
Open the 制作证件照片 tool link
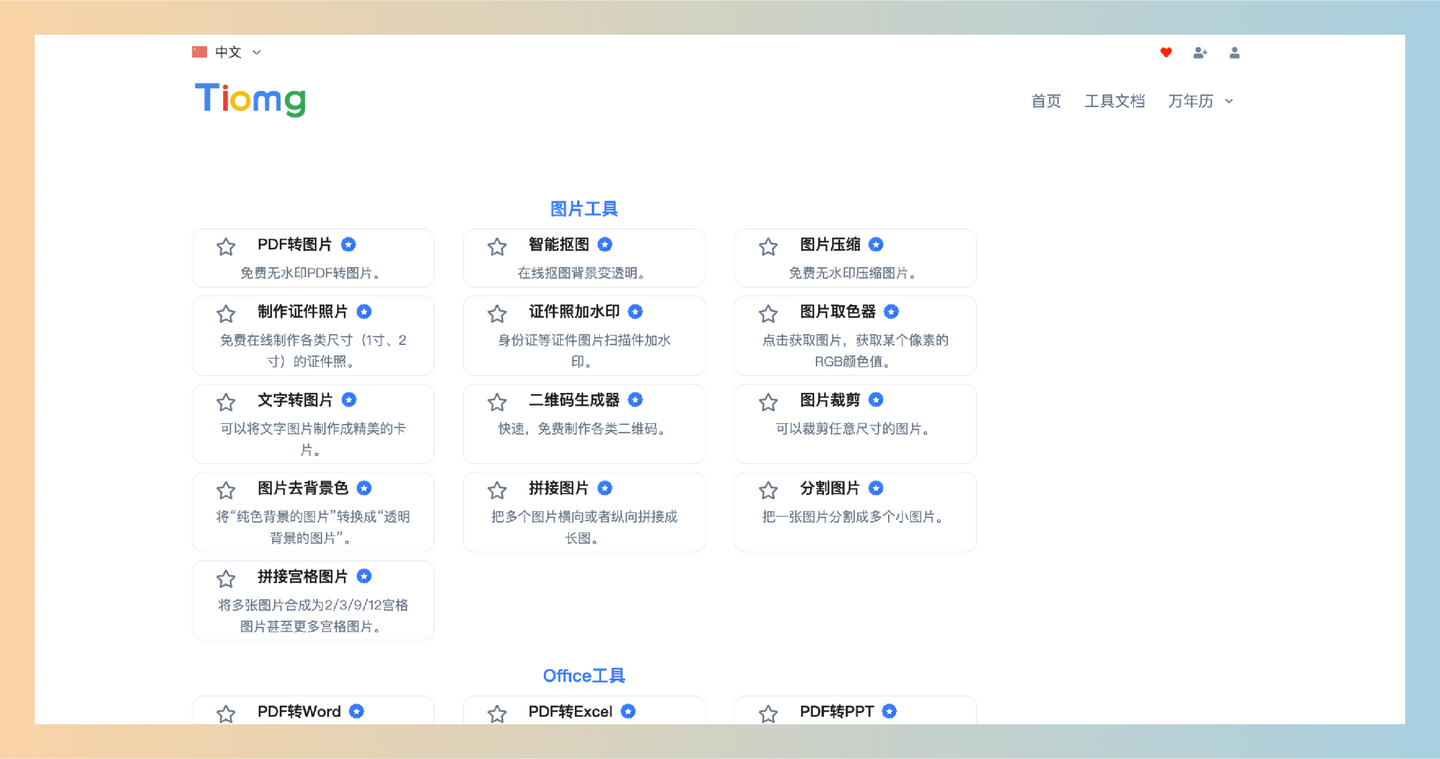coord(303,312)
